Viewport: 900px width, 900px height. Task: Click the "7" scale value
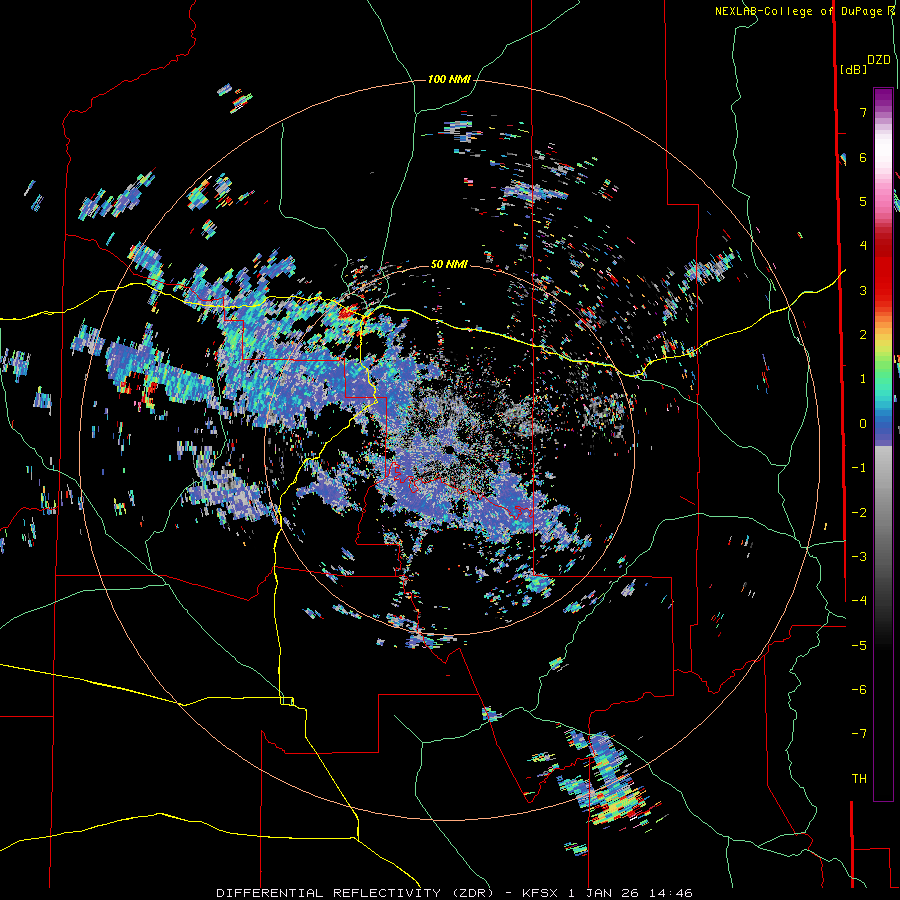click(863, 112)
